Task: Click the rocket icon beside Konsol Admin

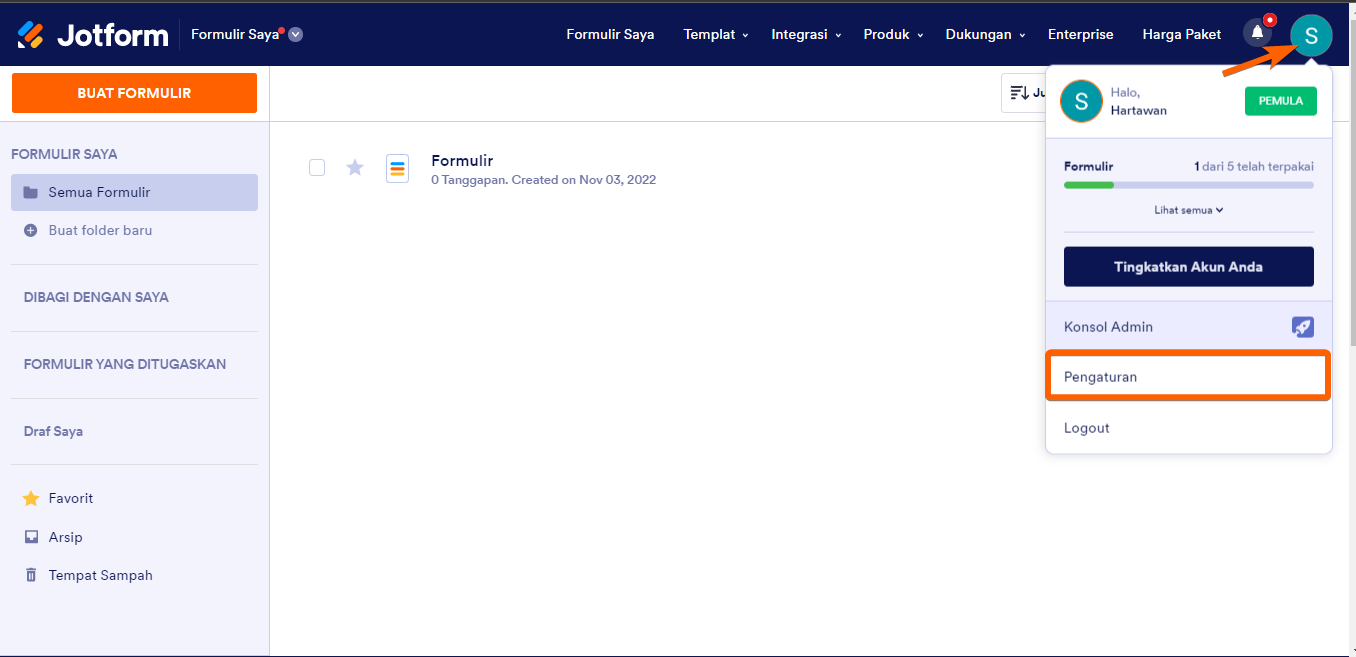Action: 1302,327
